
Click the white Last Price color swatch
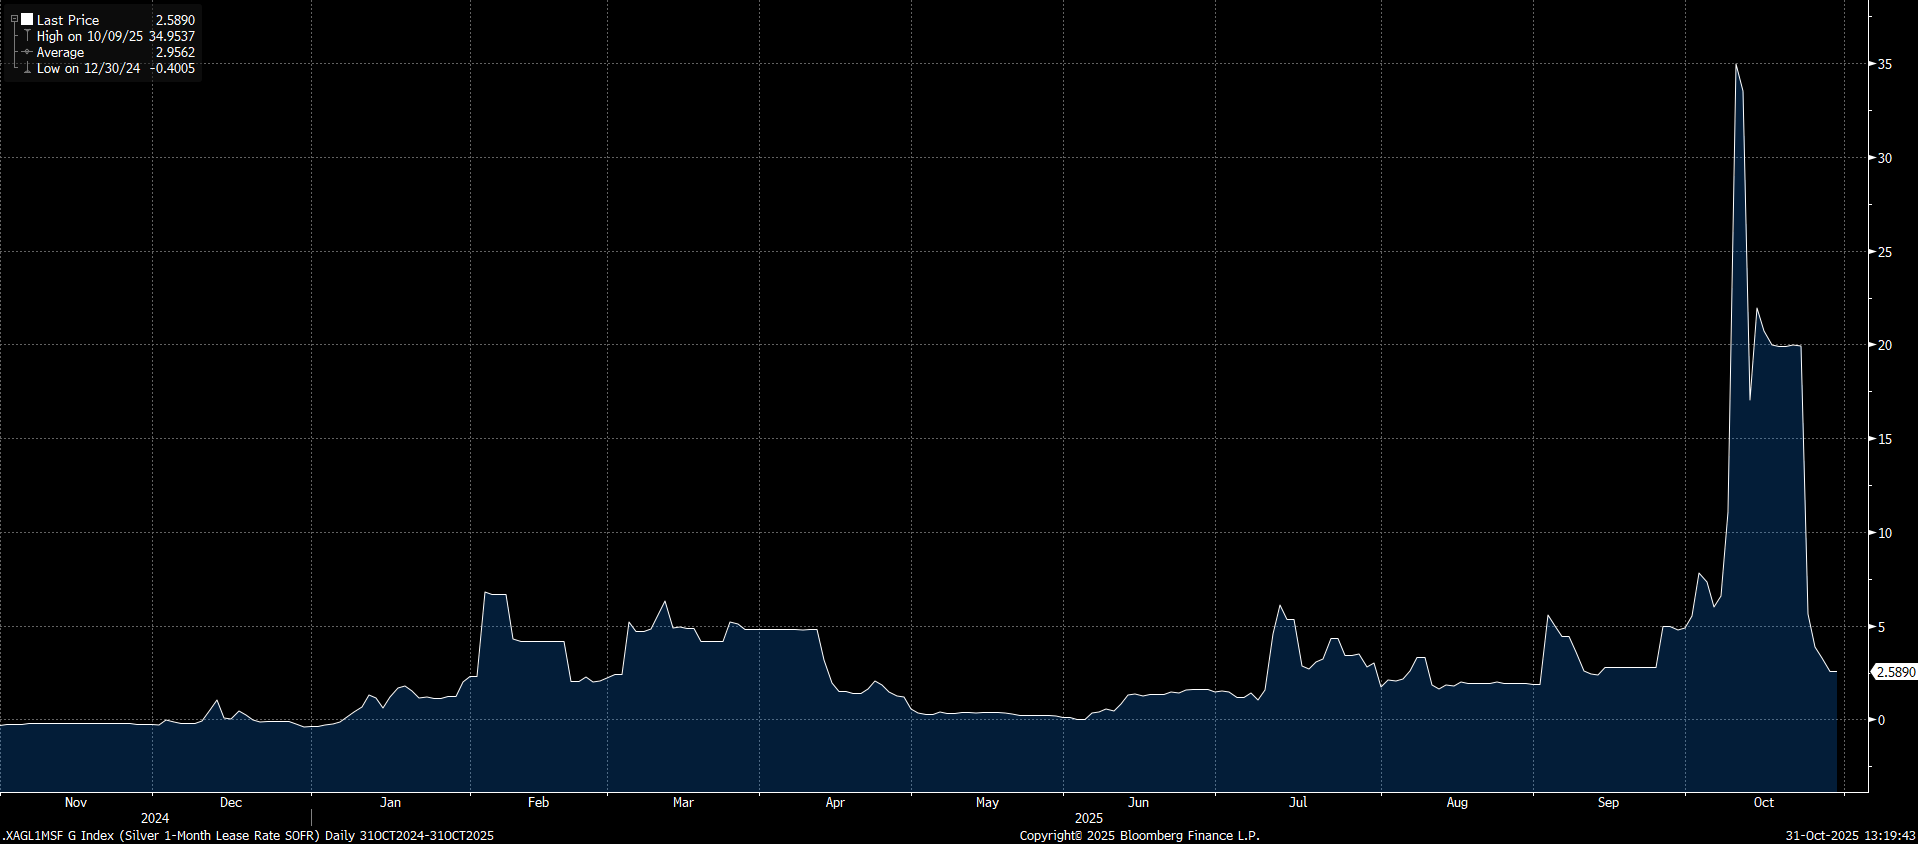point(27,20)
